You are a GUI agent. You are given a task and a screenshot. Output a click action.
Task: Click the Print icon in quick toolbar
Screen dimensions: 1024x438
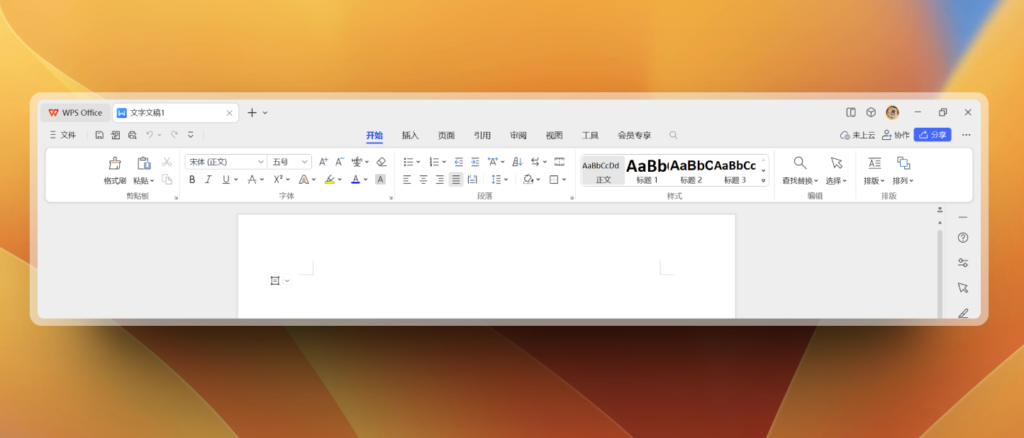pyautogui.click(x=132, y=135)
